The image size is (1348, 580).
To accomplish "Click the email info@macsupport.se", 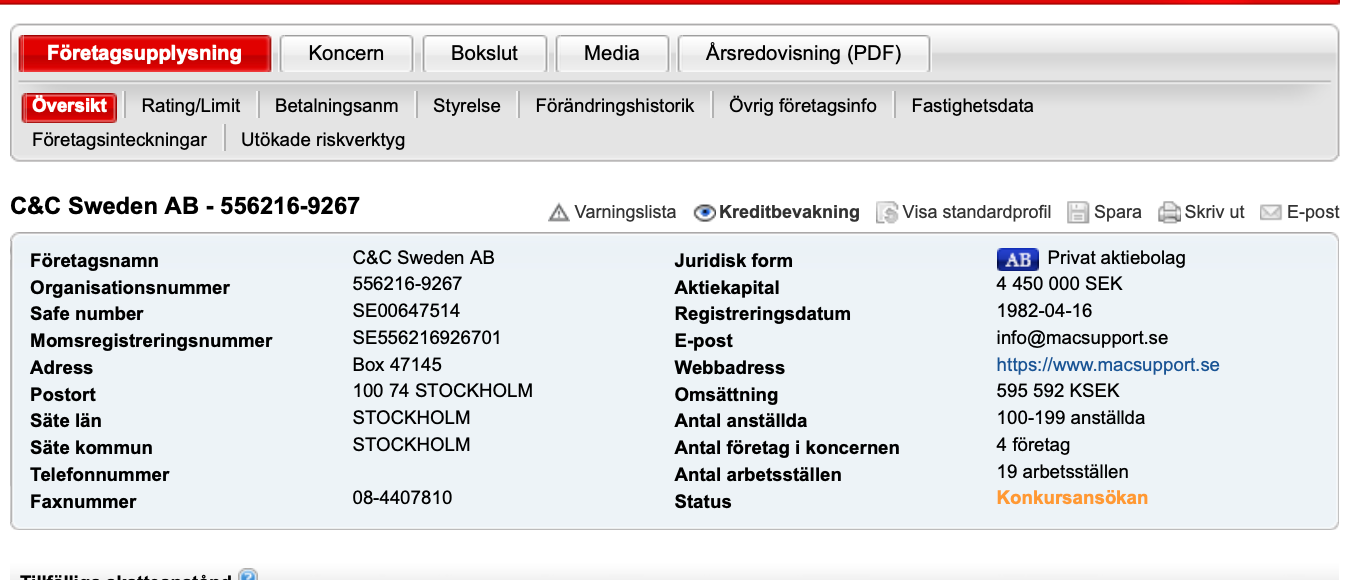I will coord(1083,338).
